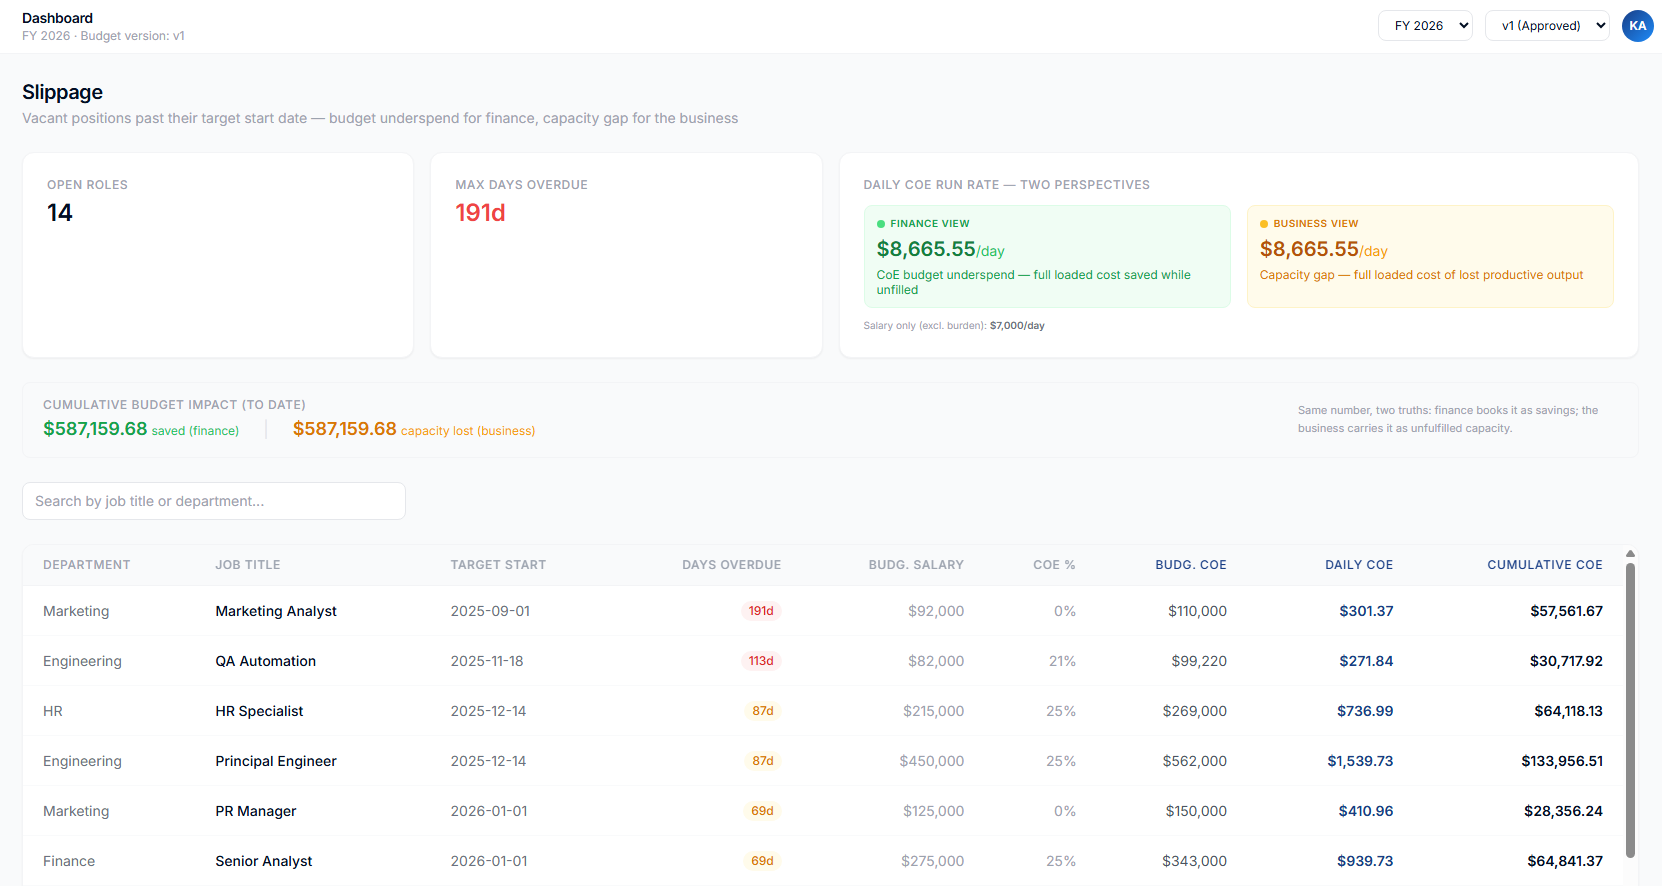Open the v1 (Approved) version dropdown
Image resolution: width=1662 pixels, height=886 pixels.
point(1546,26)
